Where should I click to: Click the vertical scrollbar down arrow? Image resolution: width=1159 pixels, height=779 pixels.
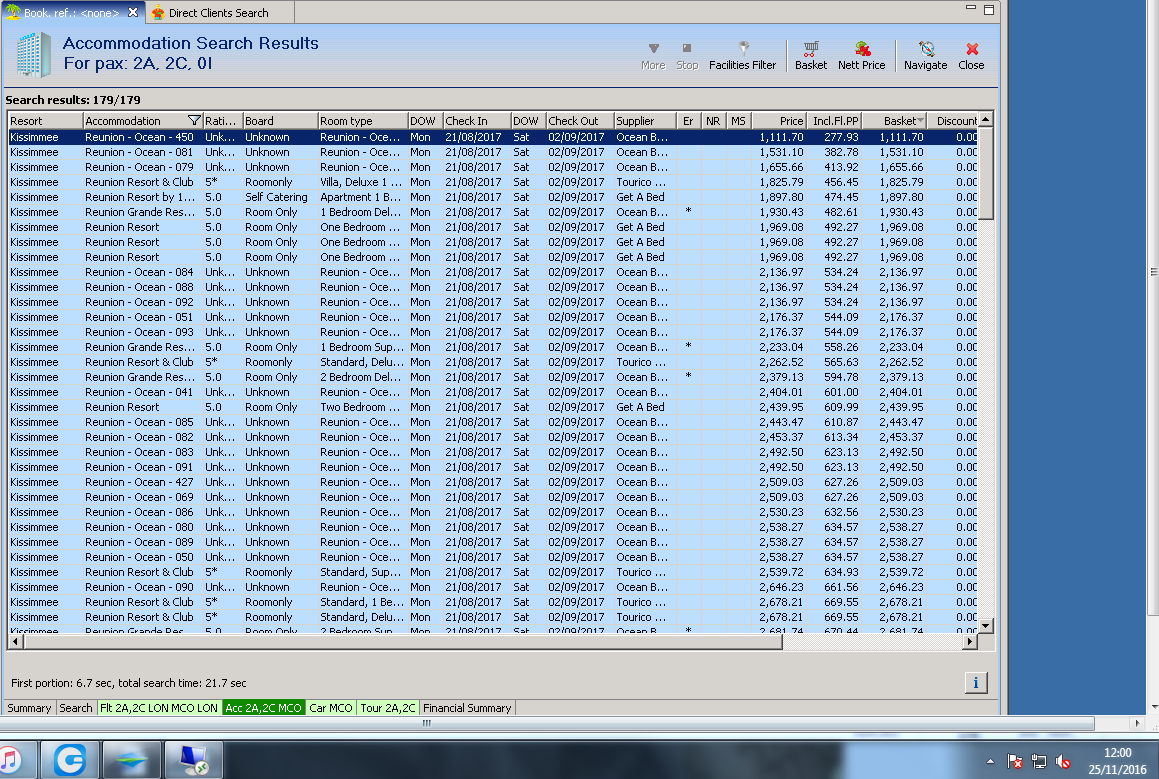tap(985, 625)
